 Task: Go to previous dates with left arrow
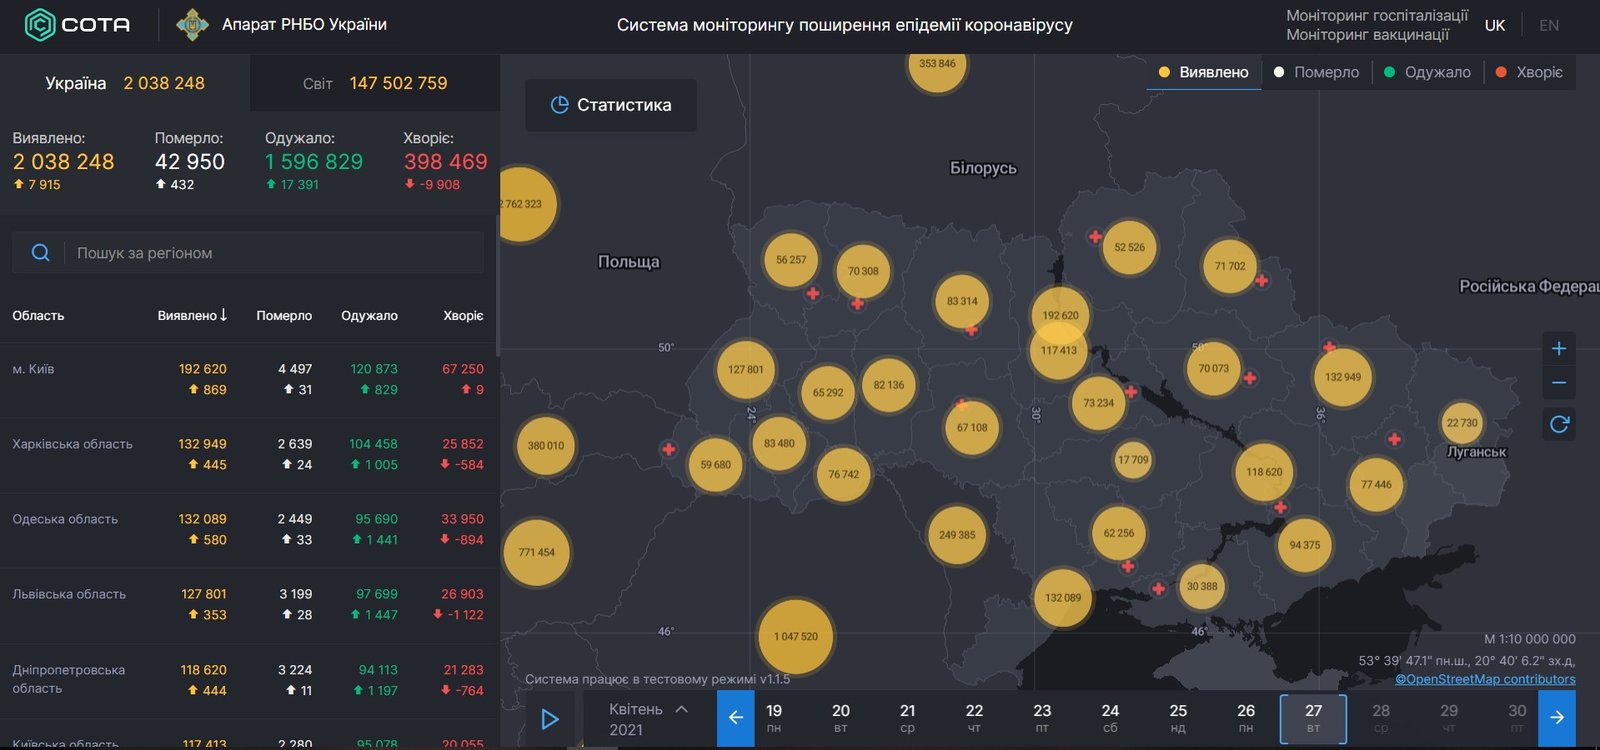(736, 718)
